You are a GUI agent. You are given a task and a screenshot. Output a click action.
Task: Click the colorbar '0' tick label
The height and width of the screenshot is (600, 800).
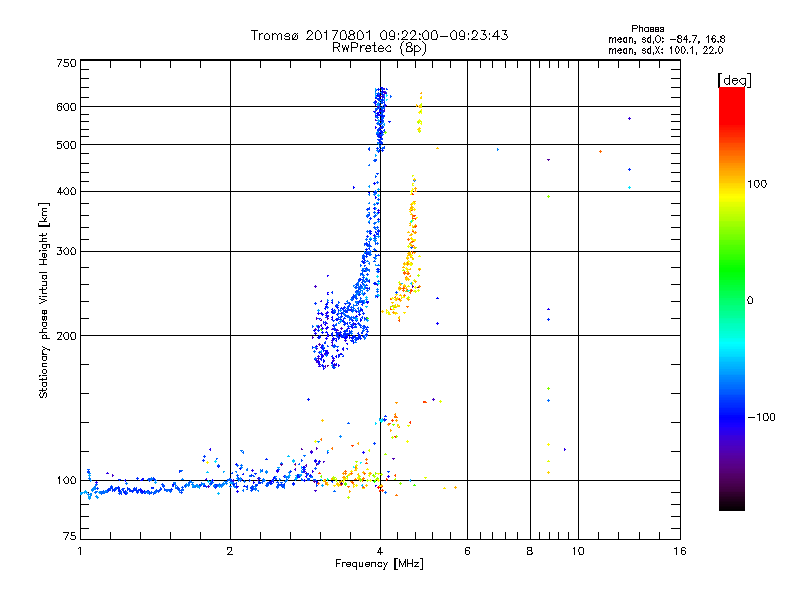[x=750, y=300]
